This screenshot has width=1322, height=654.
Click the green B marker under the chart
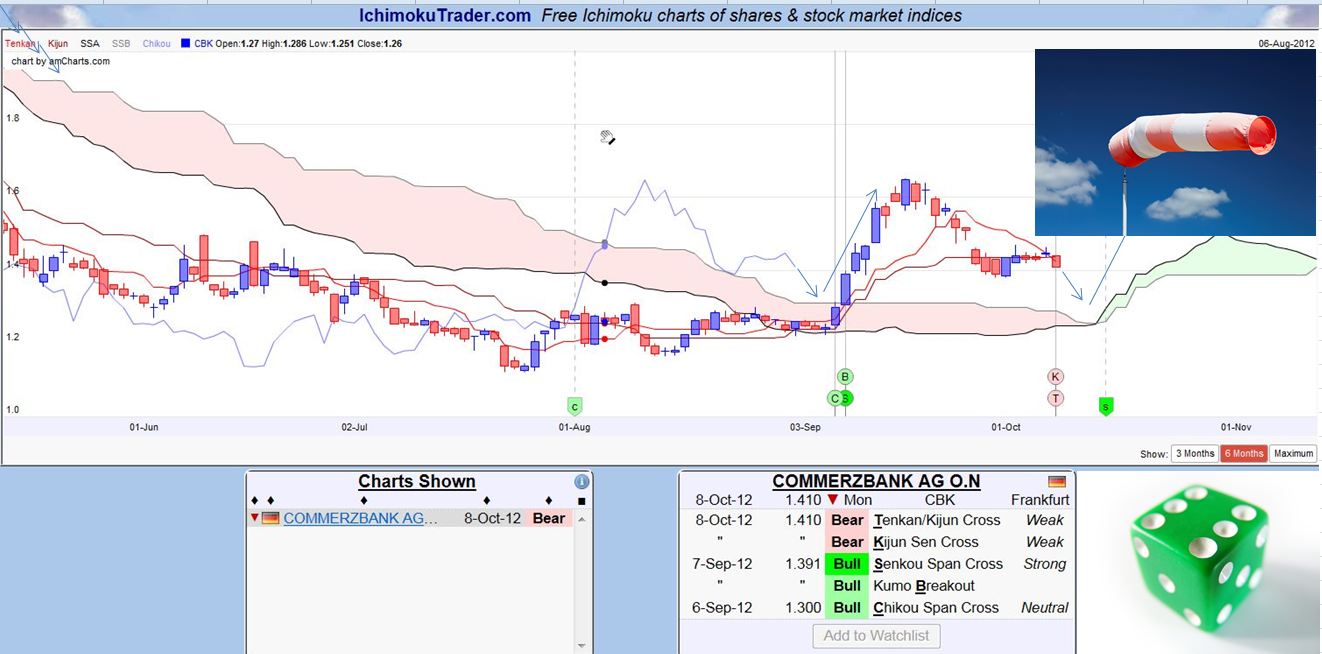coord(845,377)
